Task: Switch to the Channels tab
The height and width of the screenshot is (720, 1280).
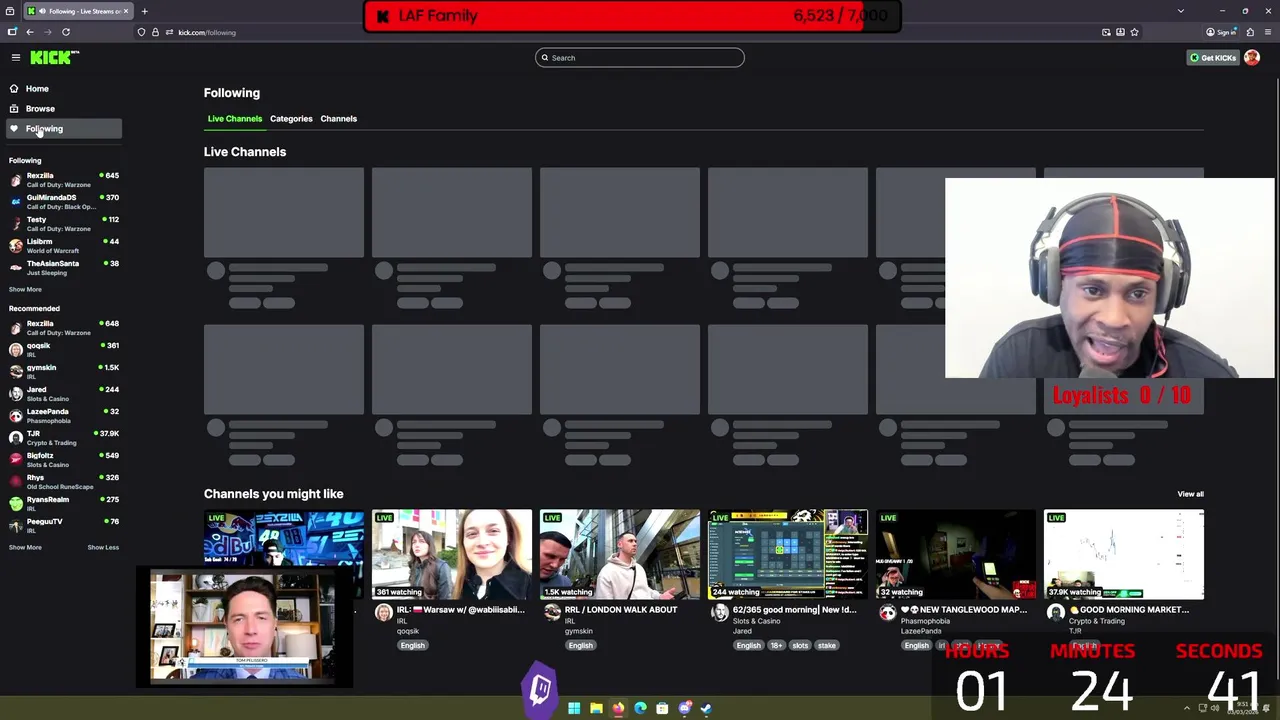Action: point(338,119)
